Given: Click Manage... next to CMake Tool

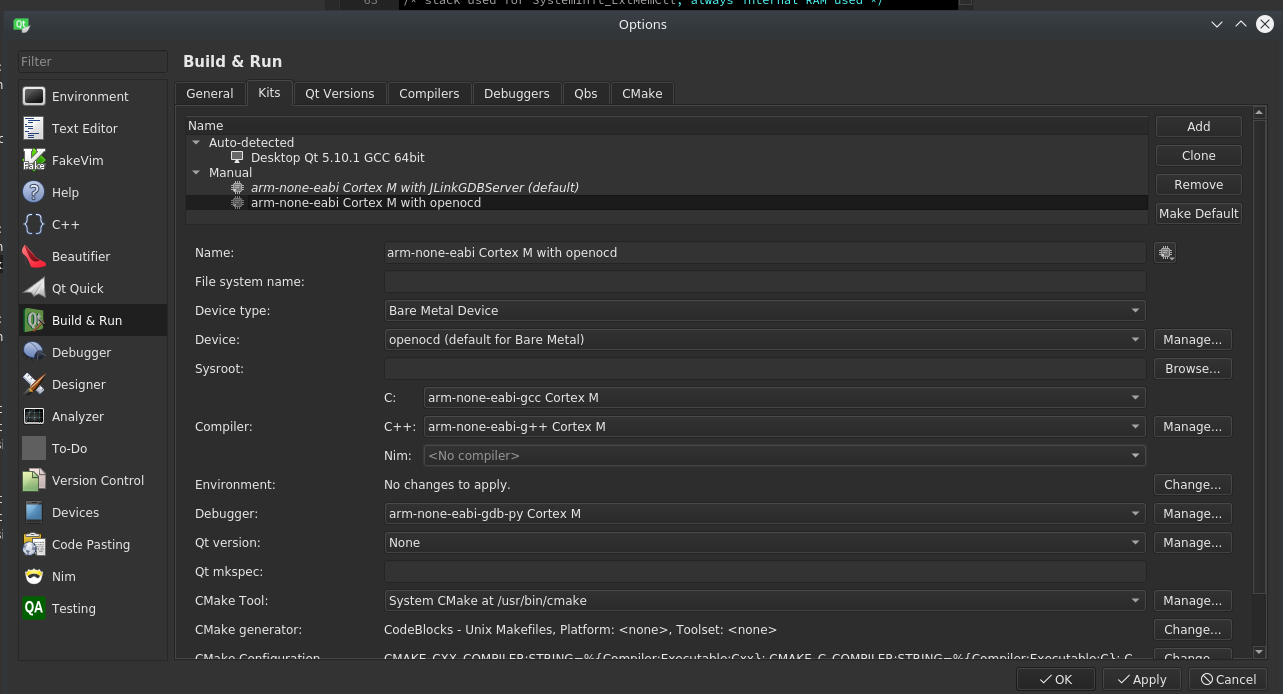Looking at the screenshot, I should click(x=1193, y=601).
